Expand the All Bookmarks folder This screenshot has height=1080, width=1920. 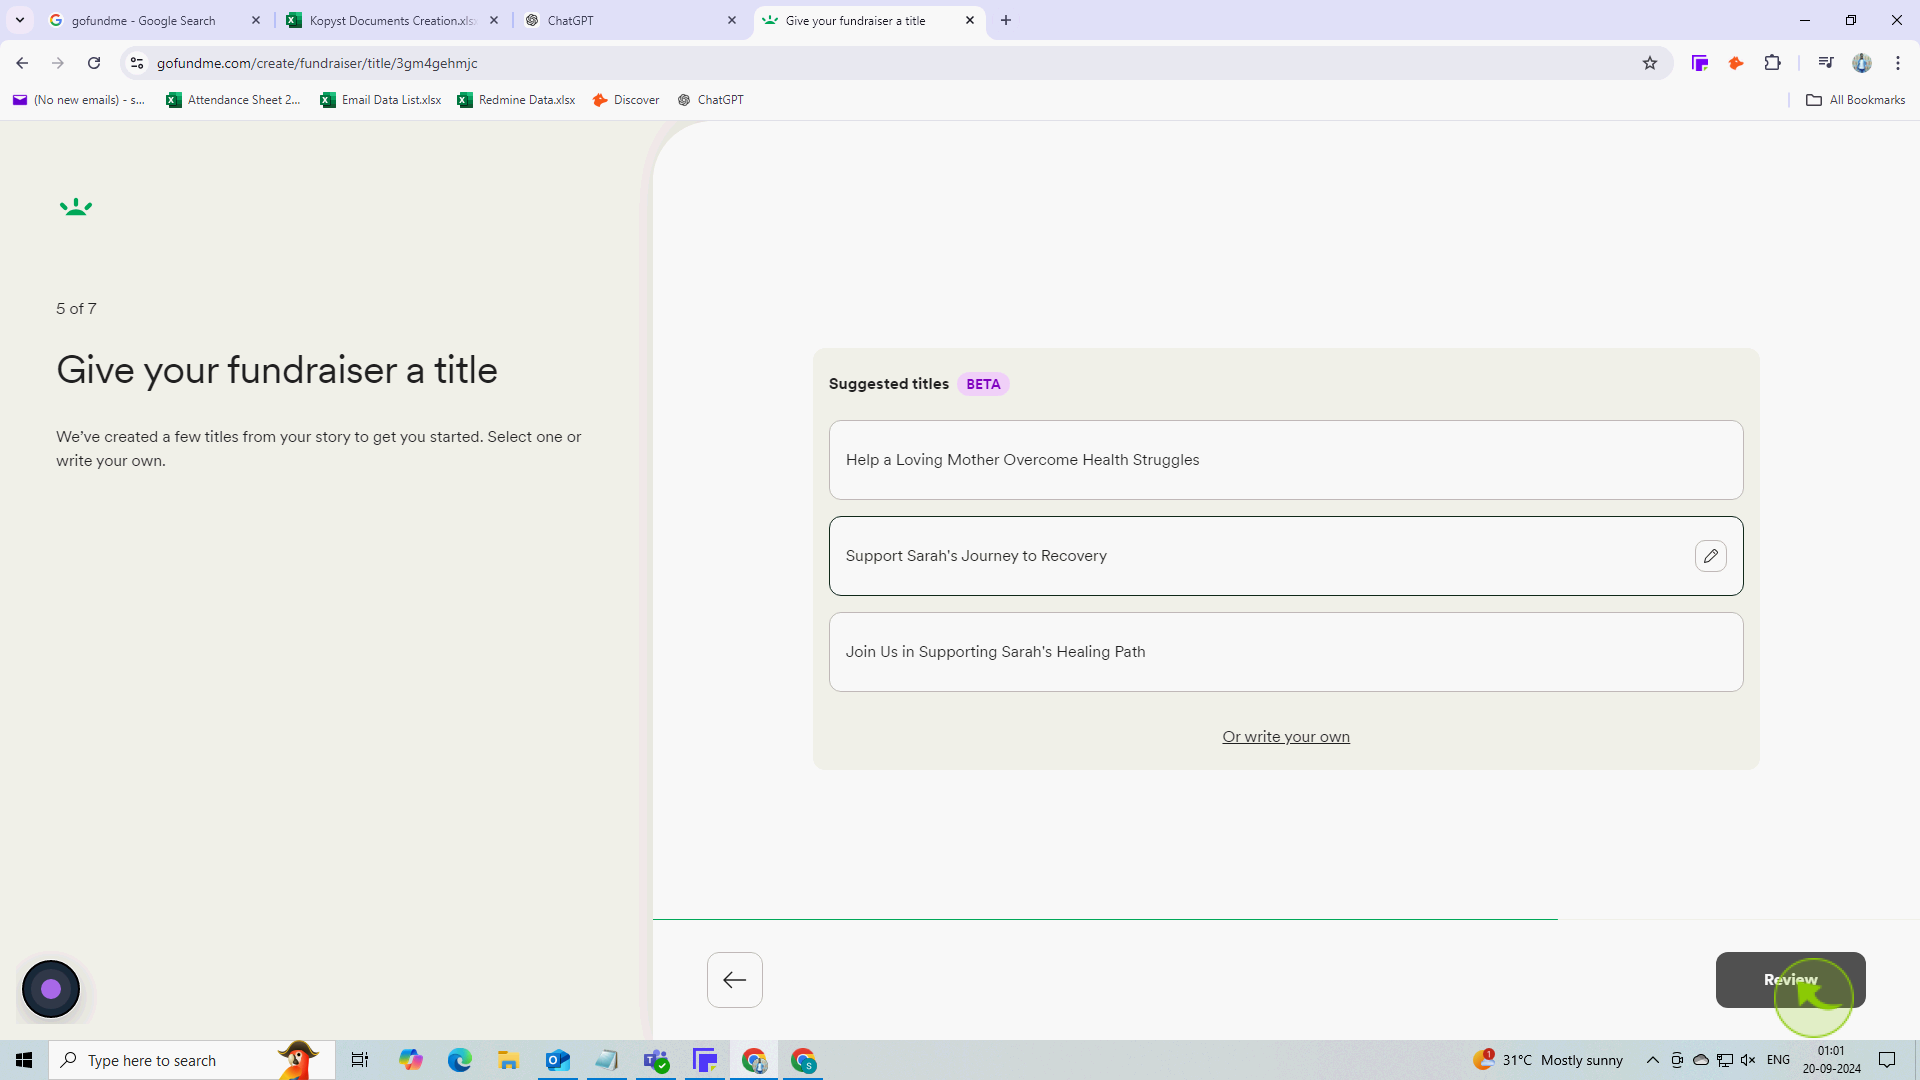click(1854, 99)
